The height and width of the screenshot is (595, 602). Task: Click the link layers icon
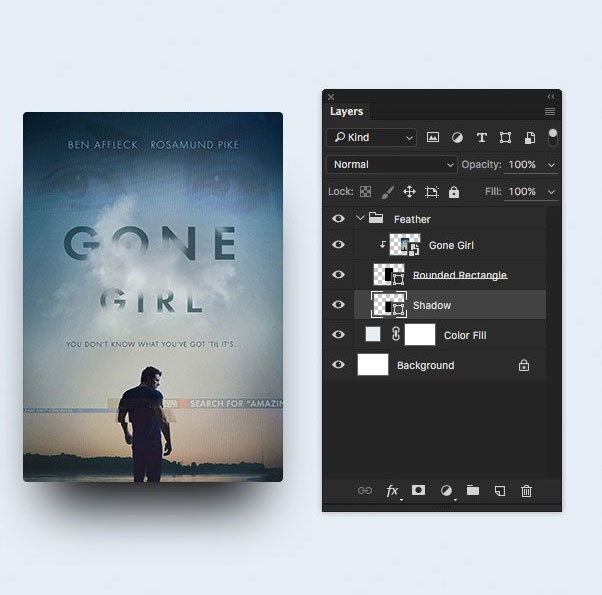(365, 491)
